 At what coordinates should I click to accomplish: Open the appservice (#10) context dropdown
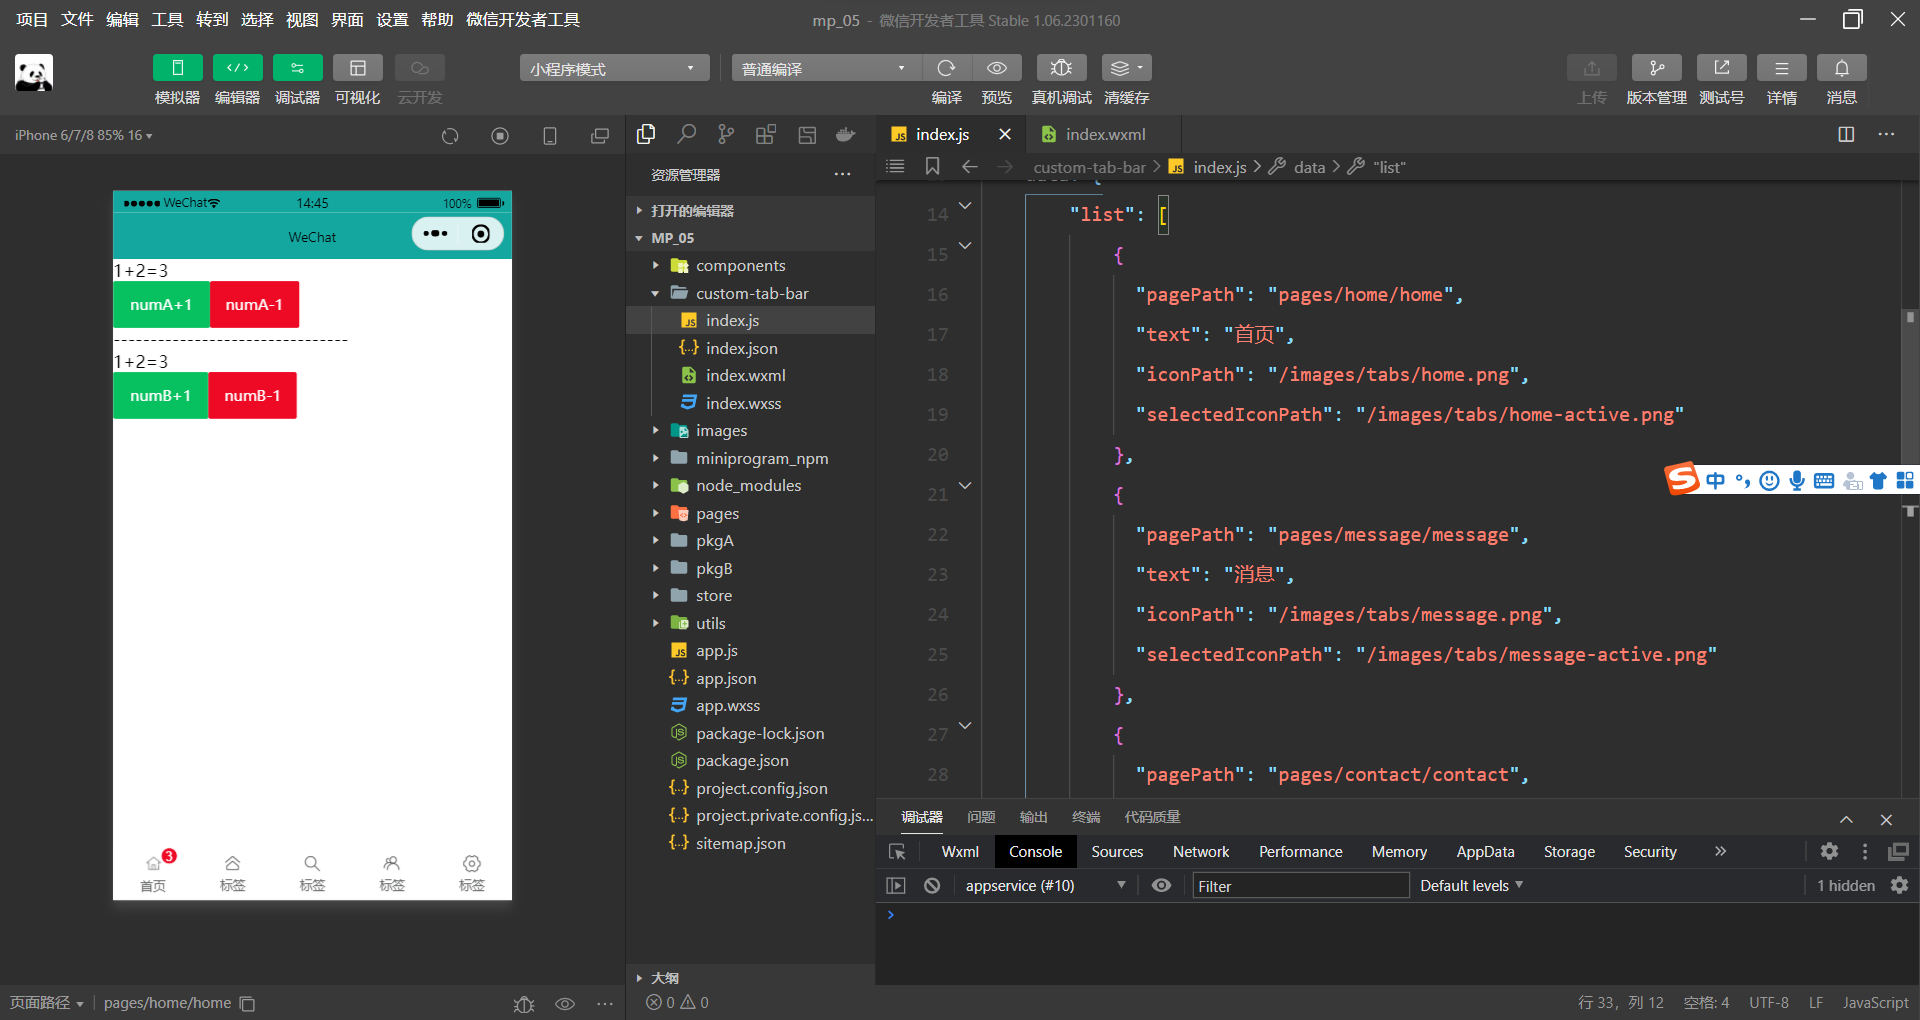(1045, 885)
